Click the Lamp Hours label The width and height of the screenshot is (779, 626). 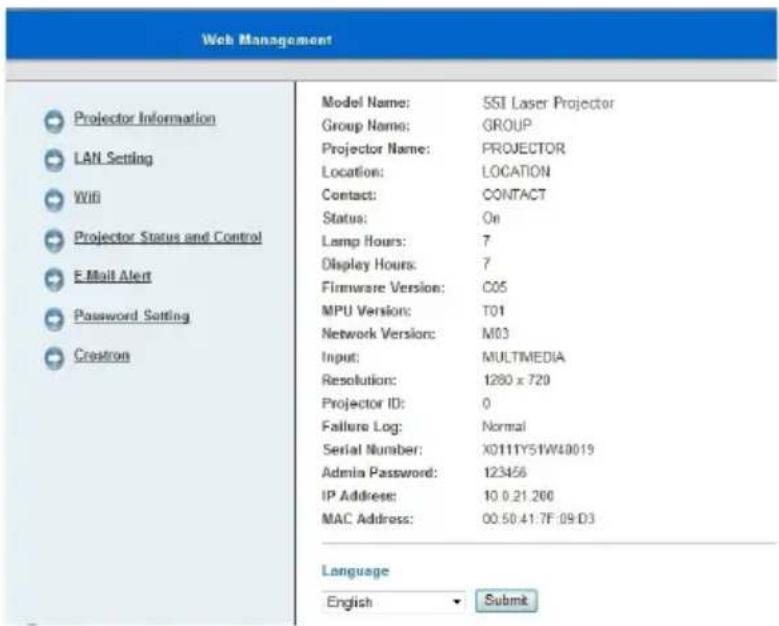click(364, 241)
